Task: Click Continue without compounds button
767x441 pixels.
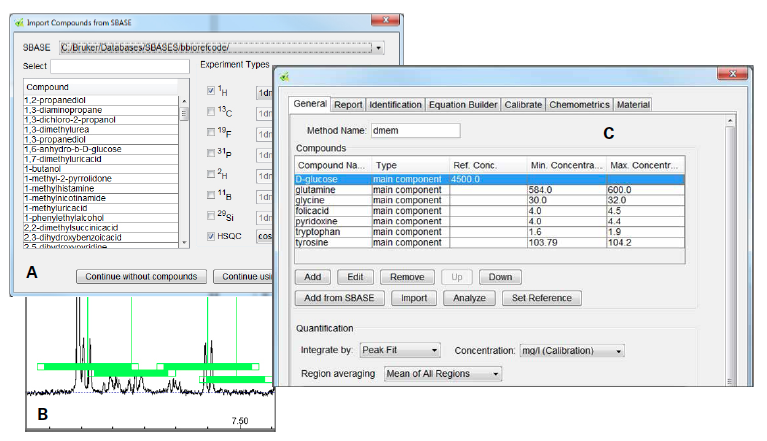Action: pos(141,277)
